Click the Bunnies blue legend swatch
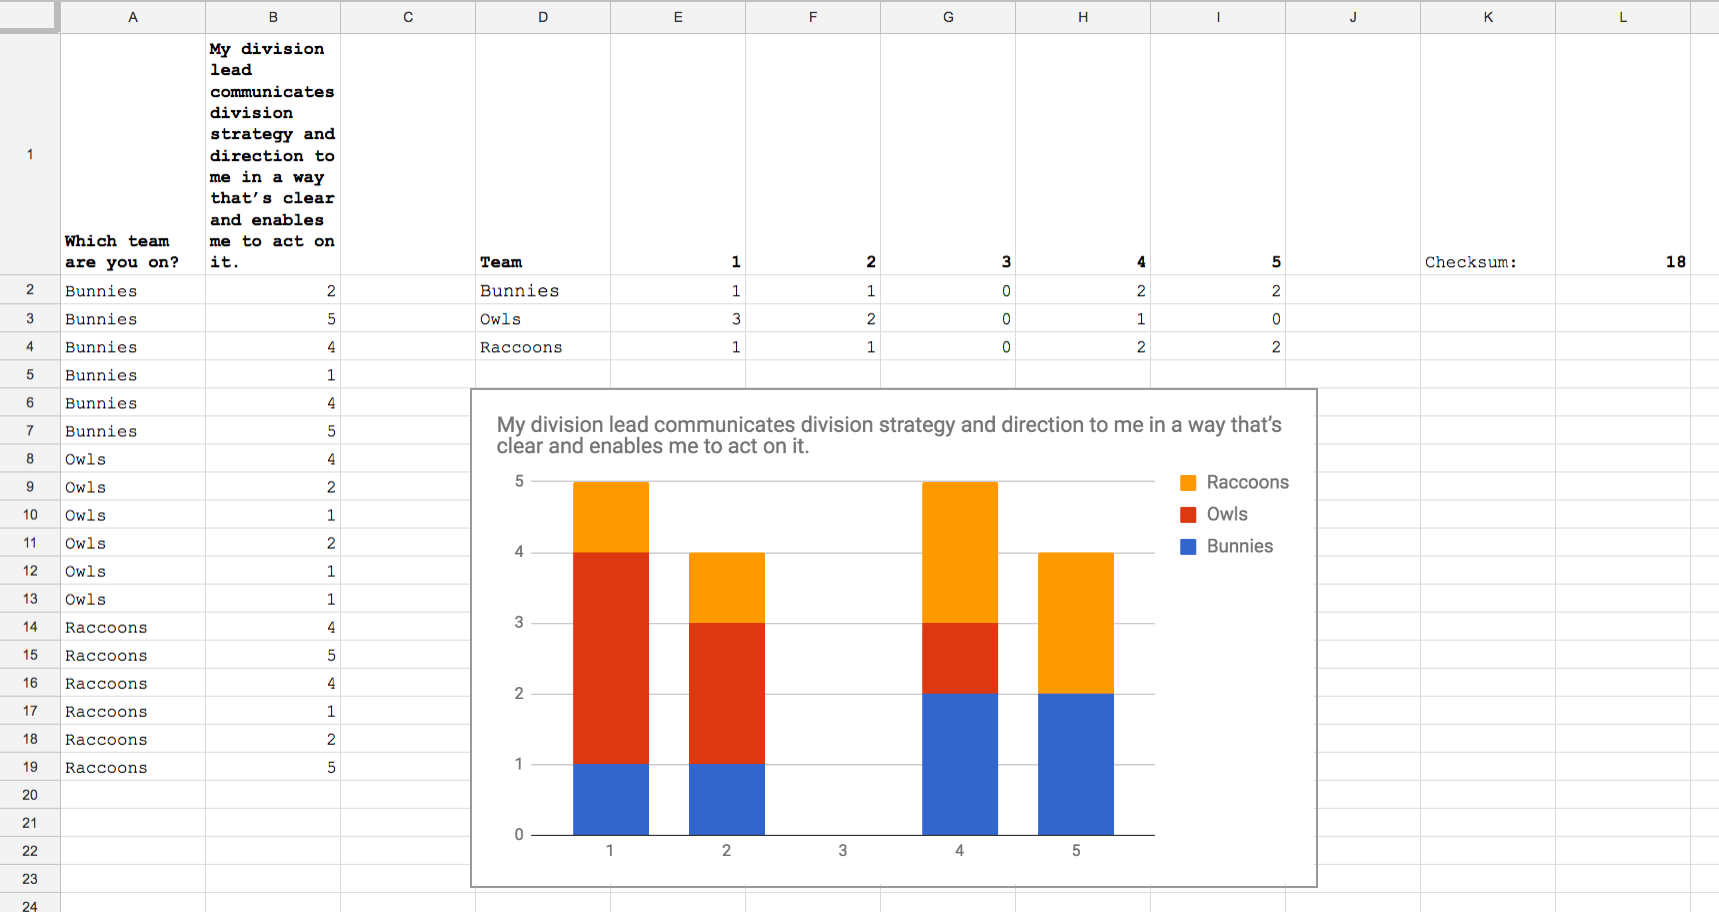This screenshot has height=912, width=1719. [1188, 546]
